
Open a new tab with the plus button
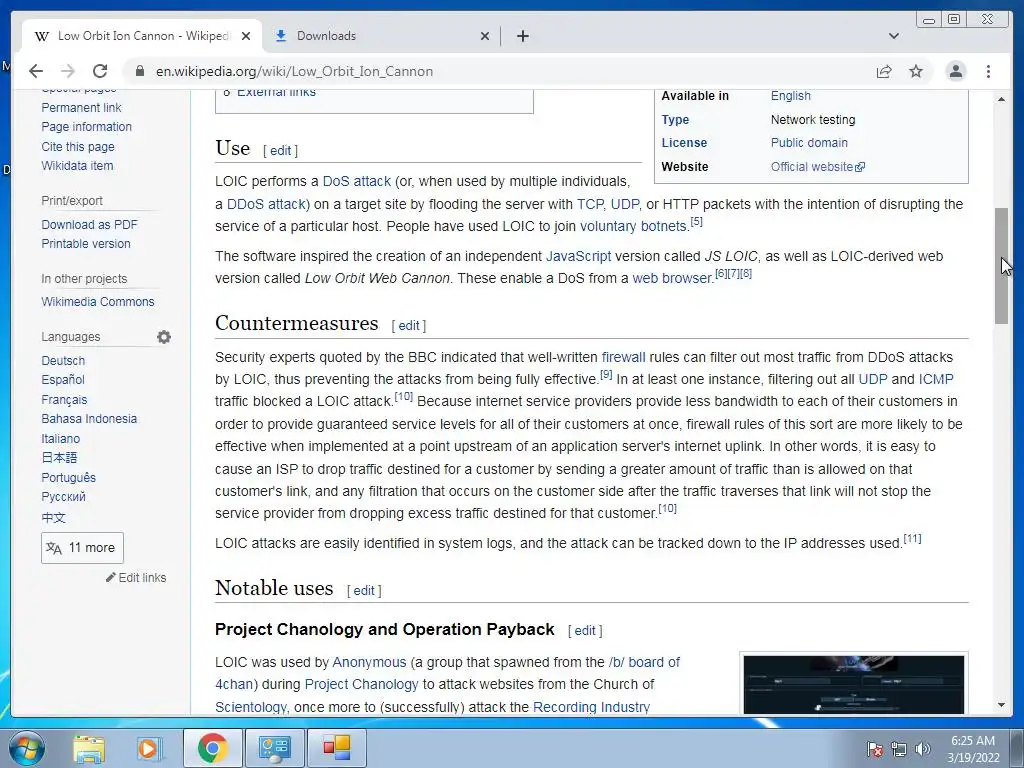[x=522, y=36]
